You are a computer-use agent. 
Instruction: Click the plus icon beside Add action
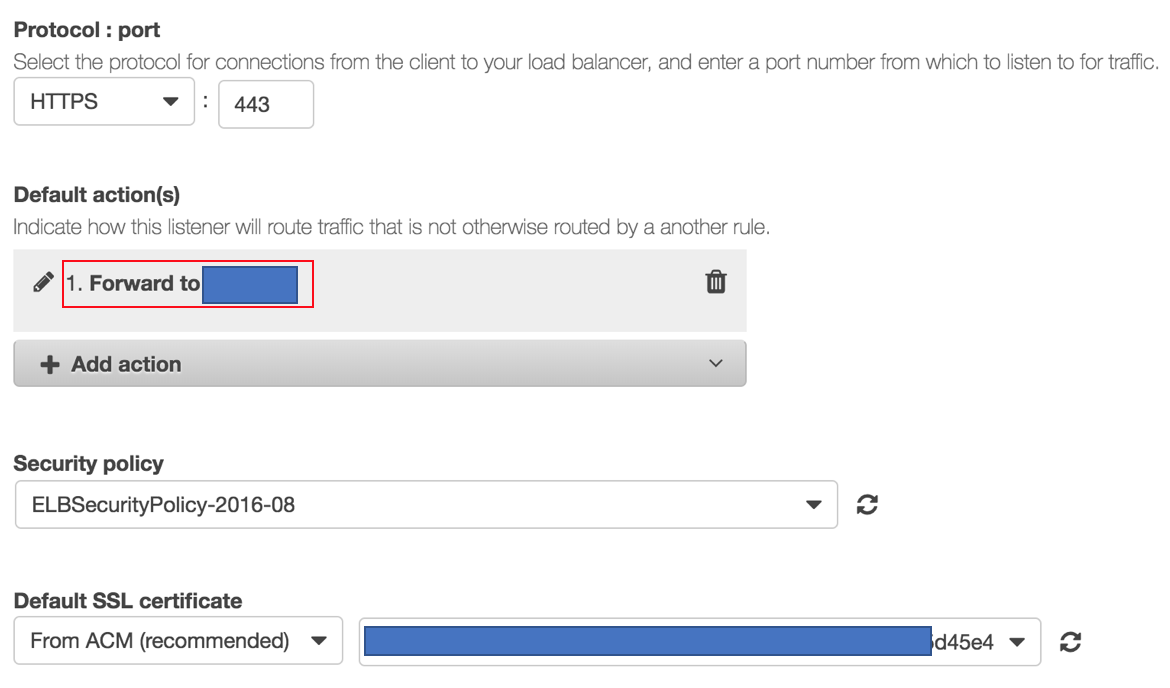tap(49, 365)
